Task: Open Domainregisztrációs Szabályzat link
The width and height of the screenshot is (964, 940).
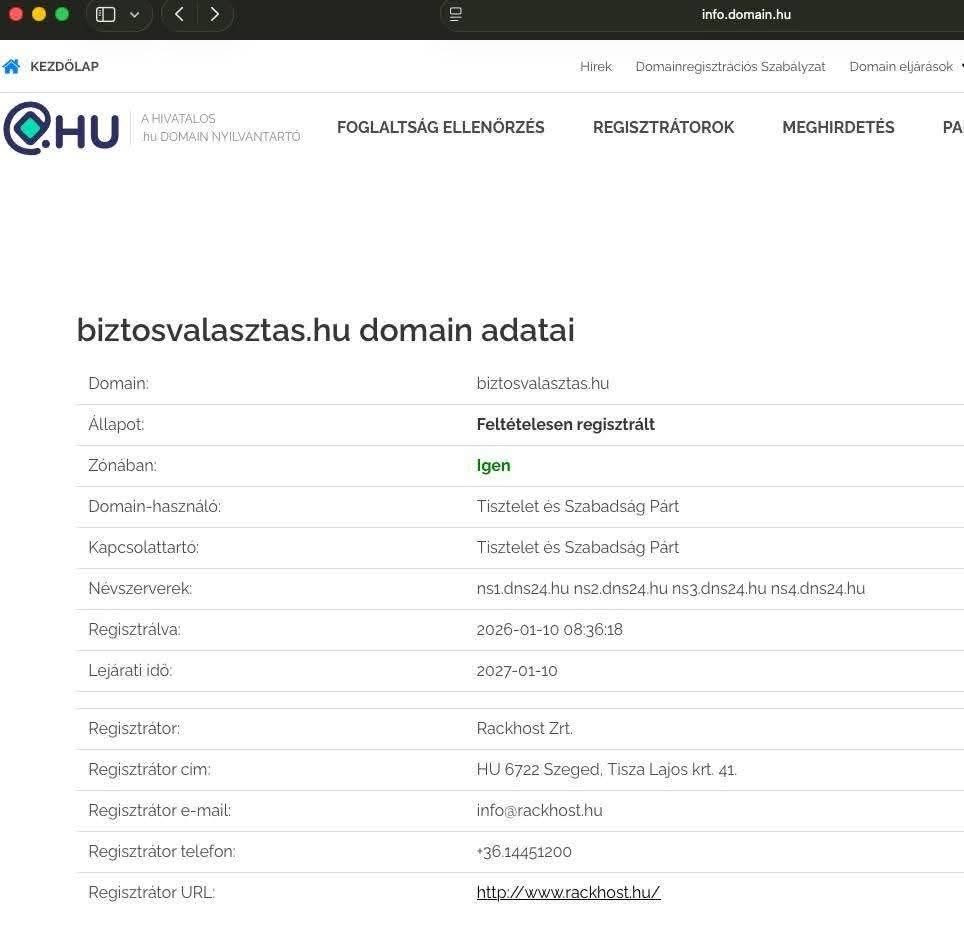Action: pos(730,66)
